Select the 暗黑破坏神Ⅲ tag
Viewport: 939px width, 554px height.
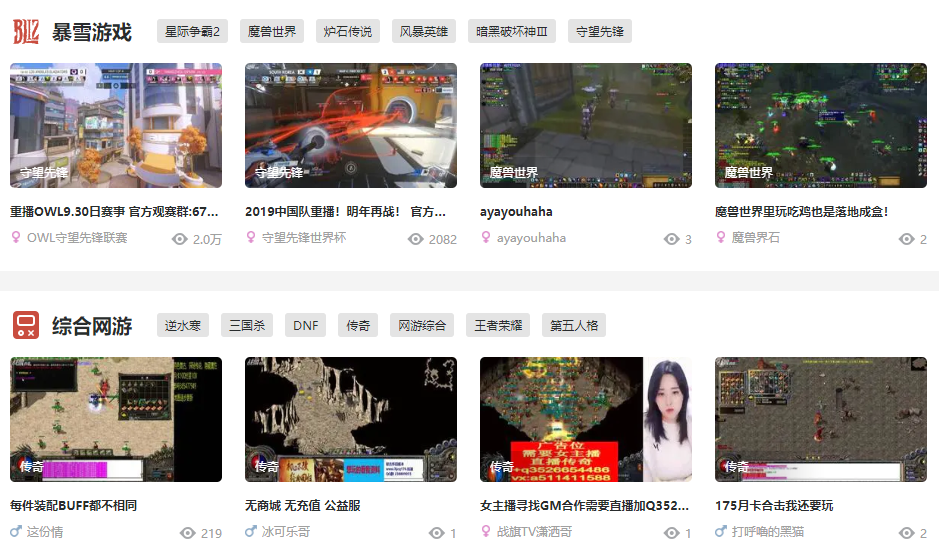tap(512, 31)
